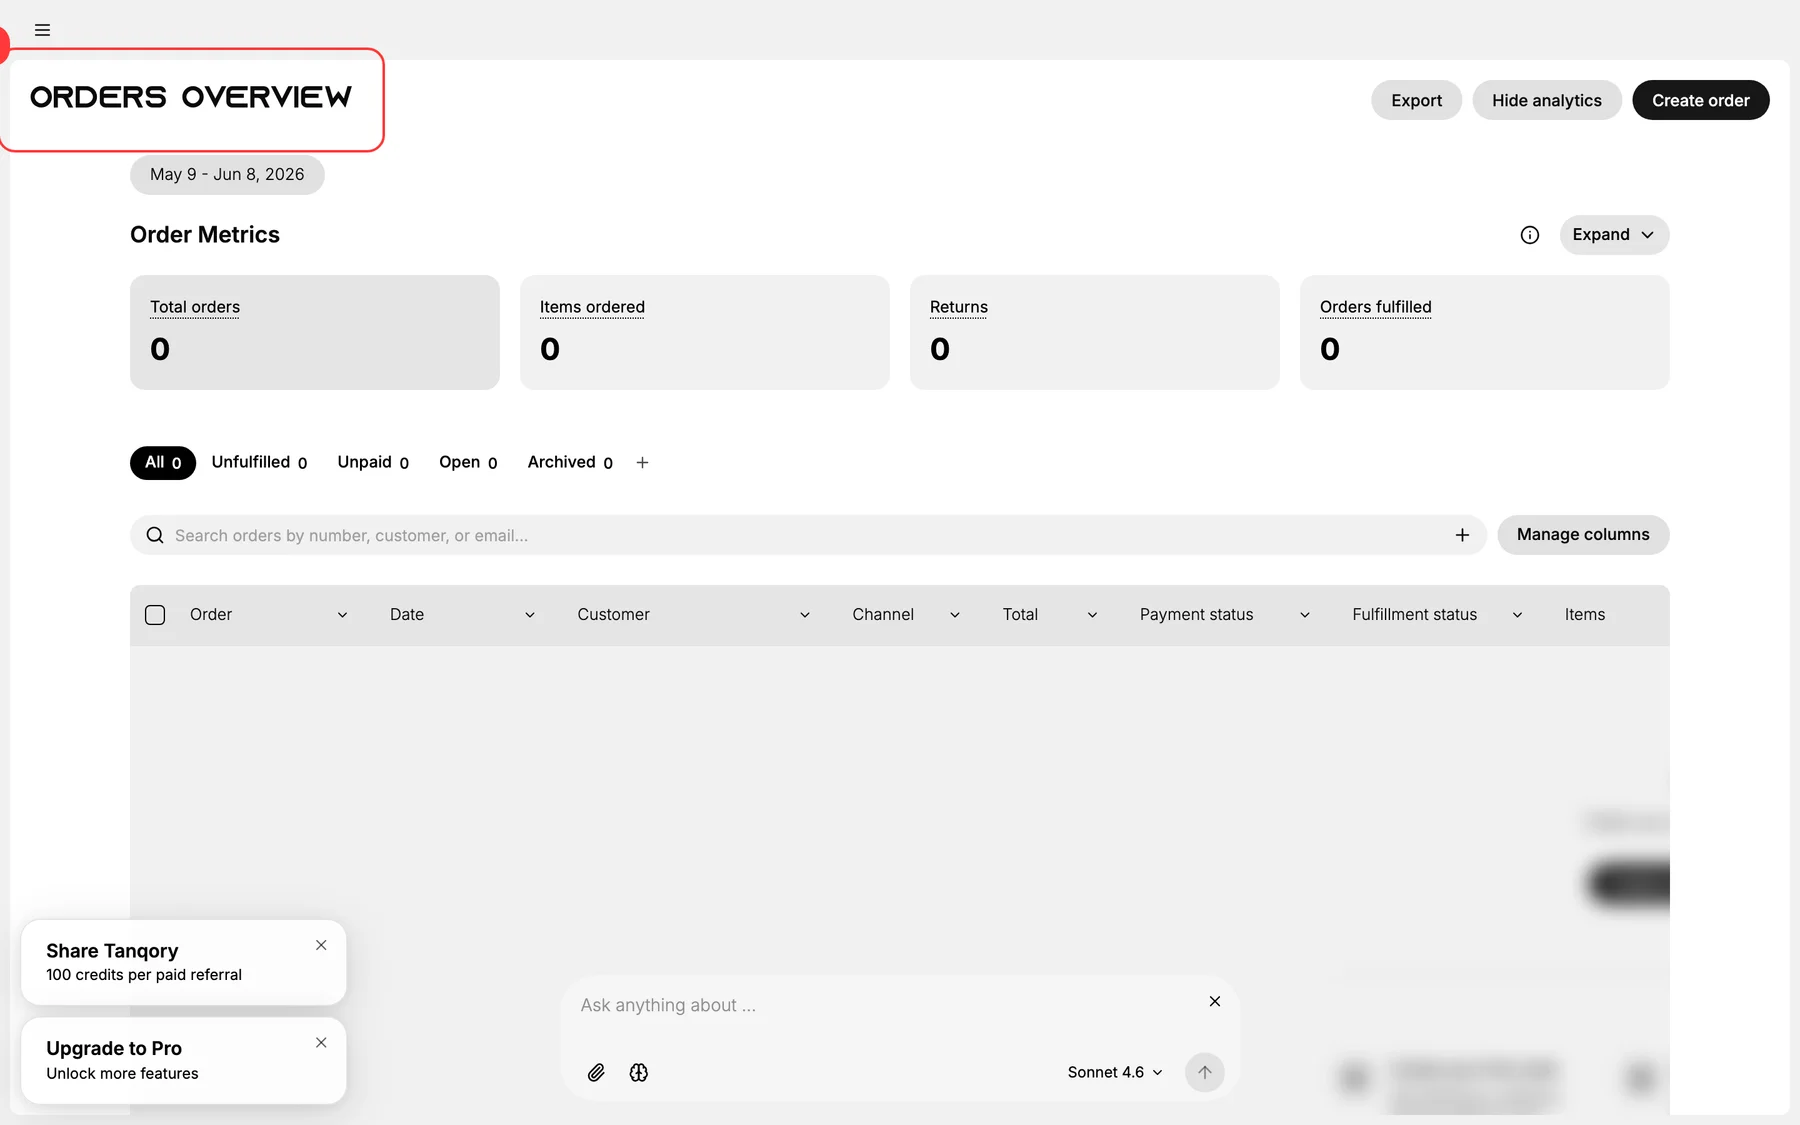Open the Expand dropdown in Order Metrics

[1614, 235]
